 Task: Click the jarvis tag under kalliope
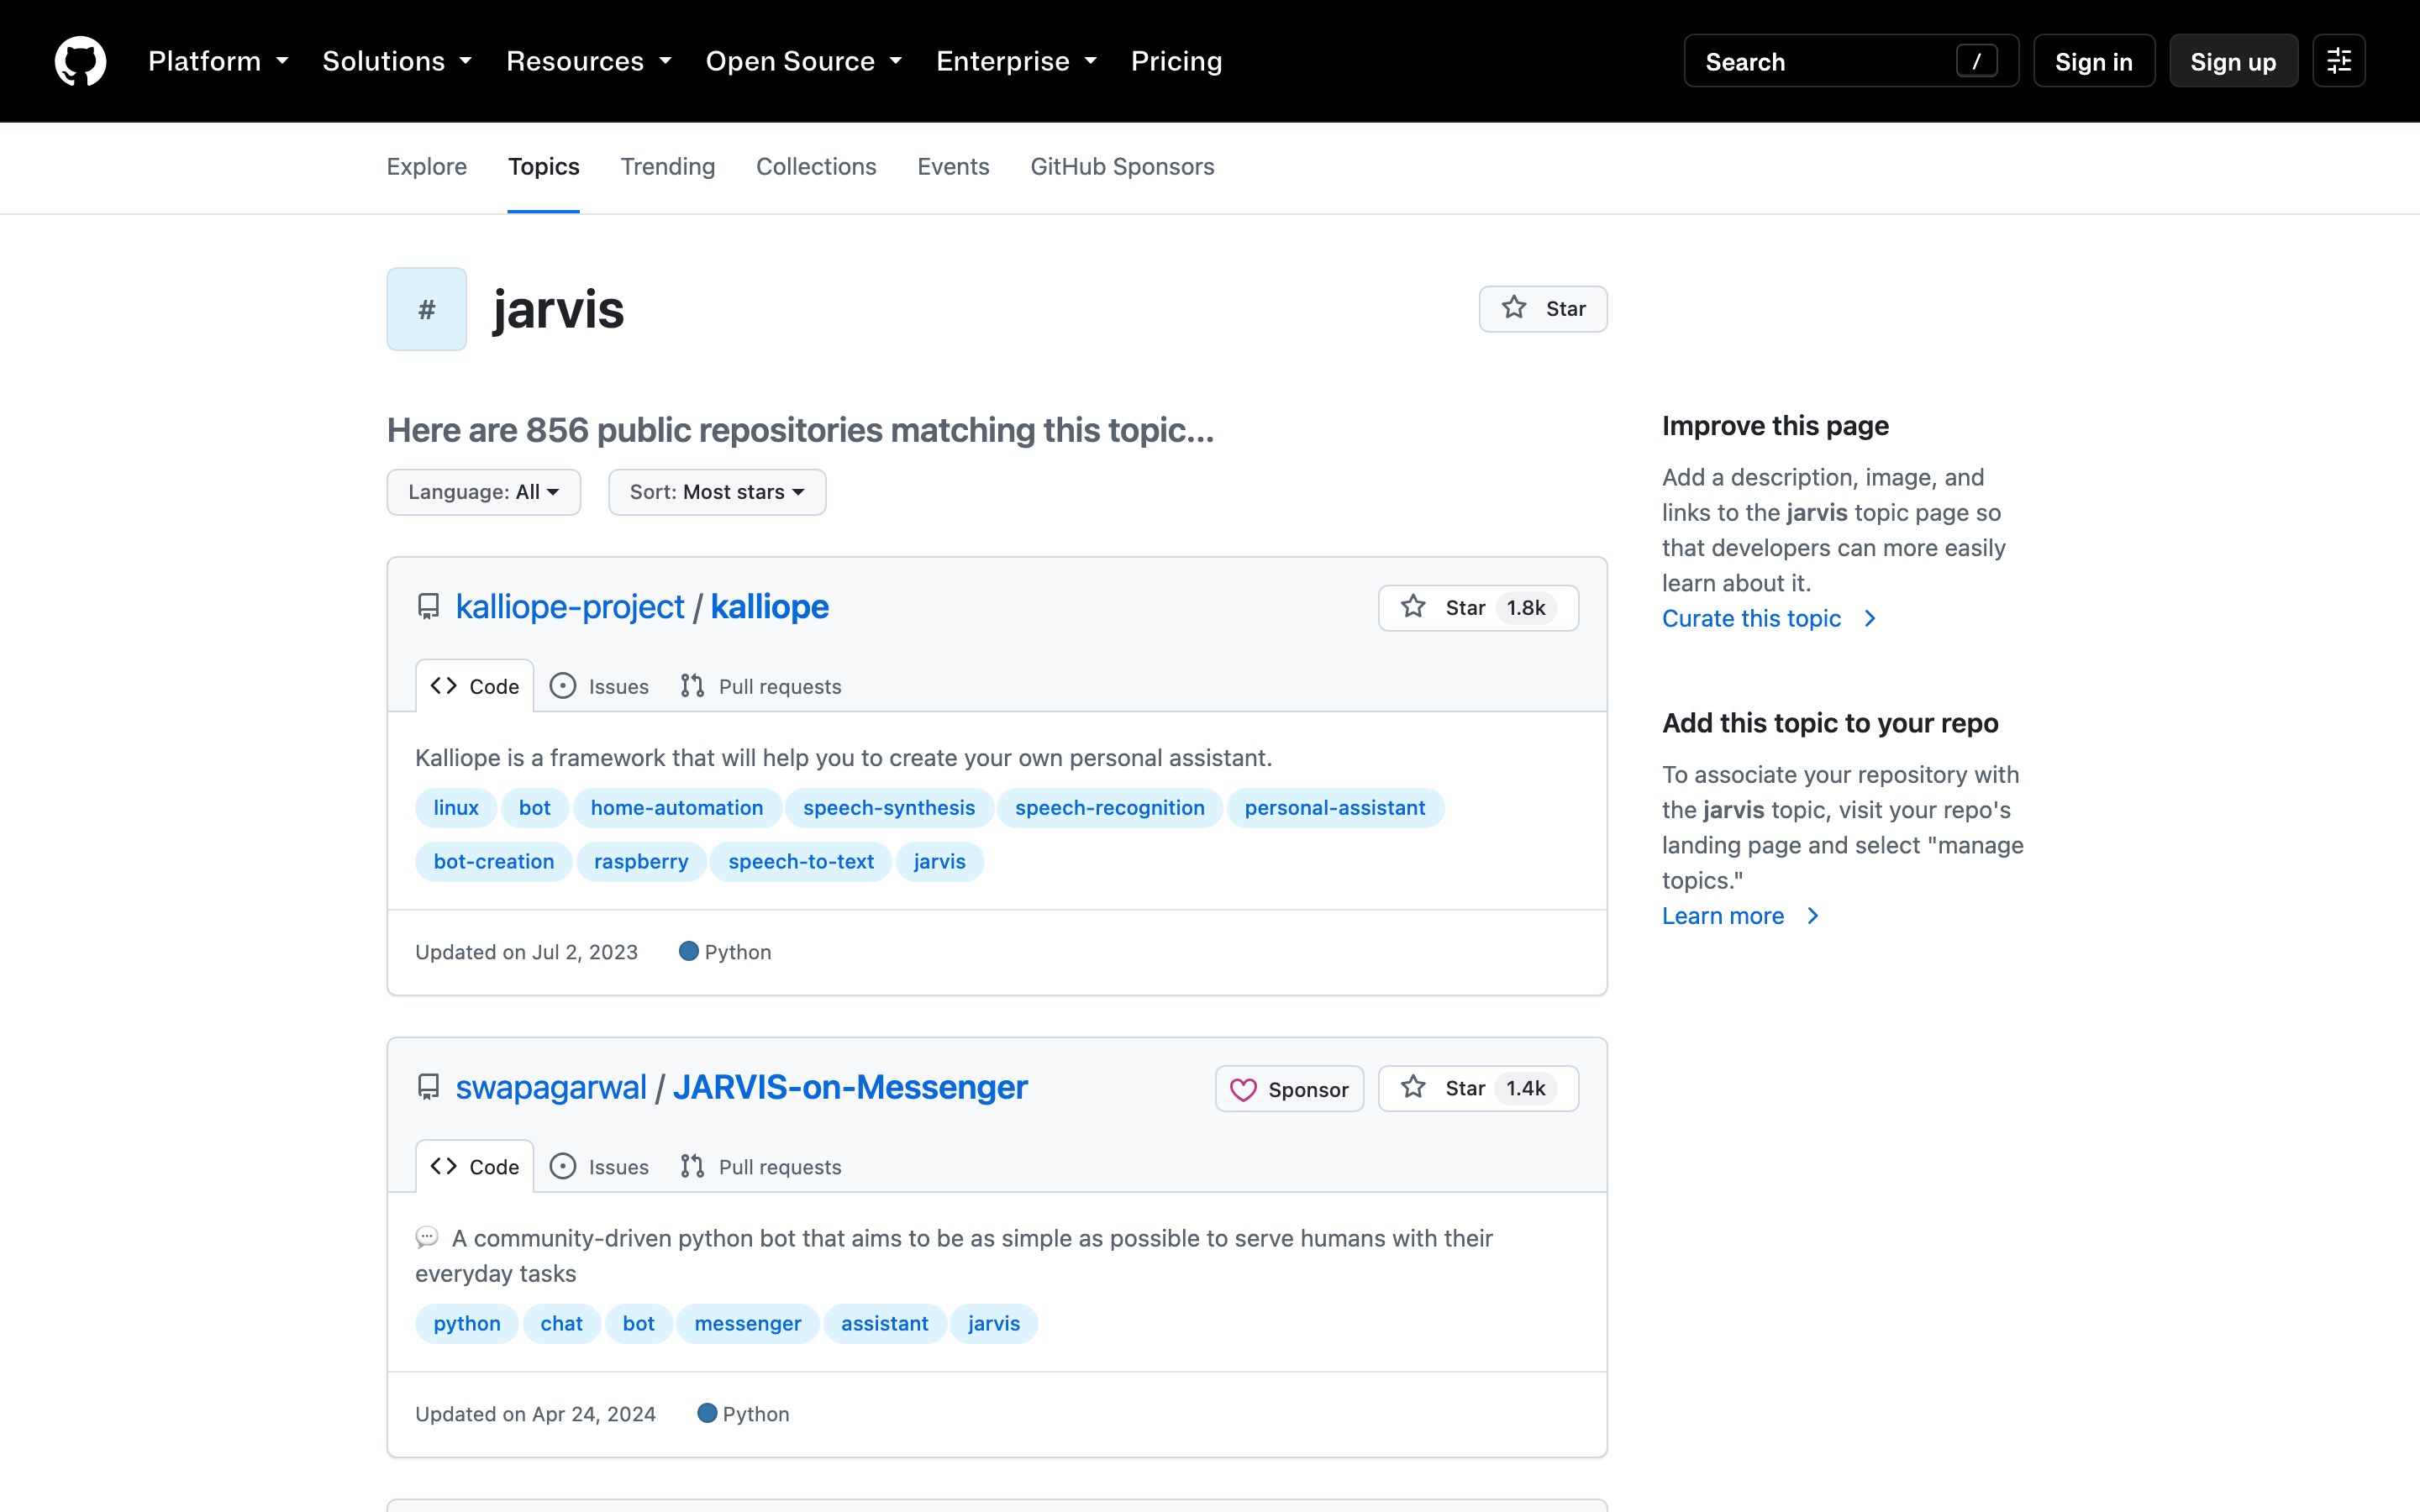coord(940,862)
